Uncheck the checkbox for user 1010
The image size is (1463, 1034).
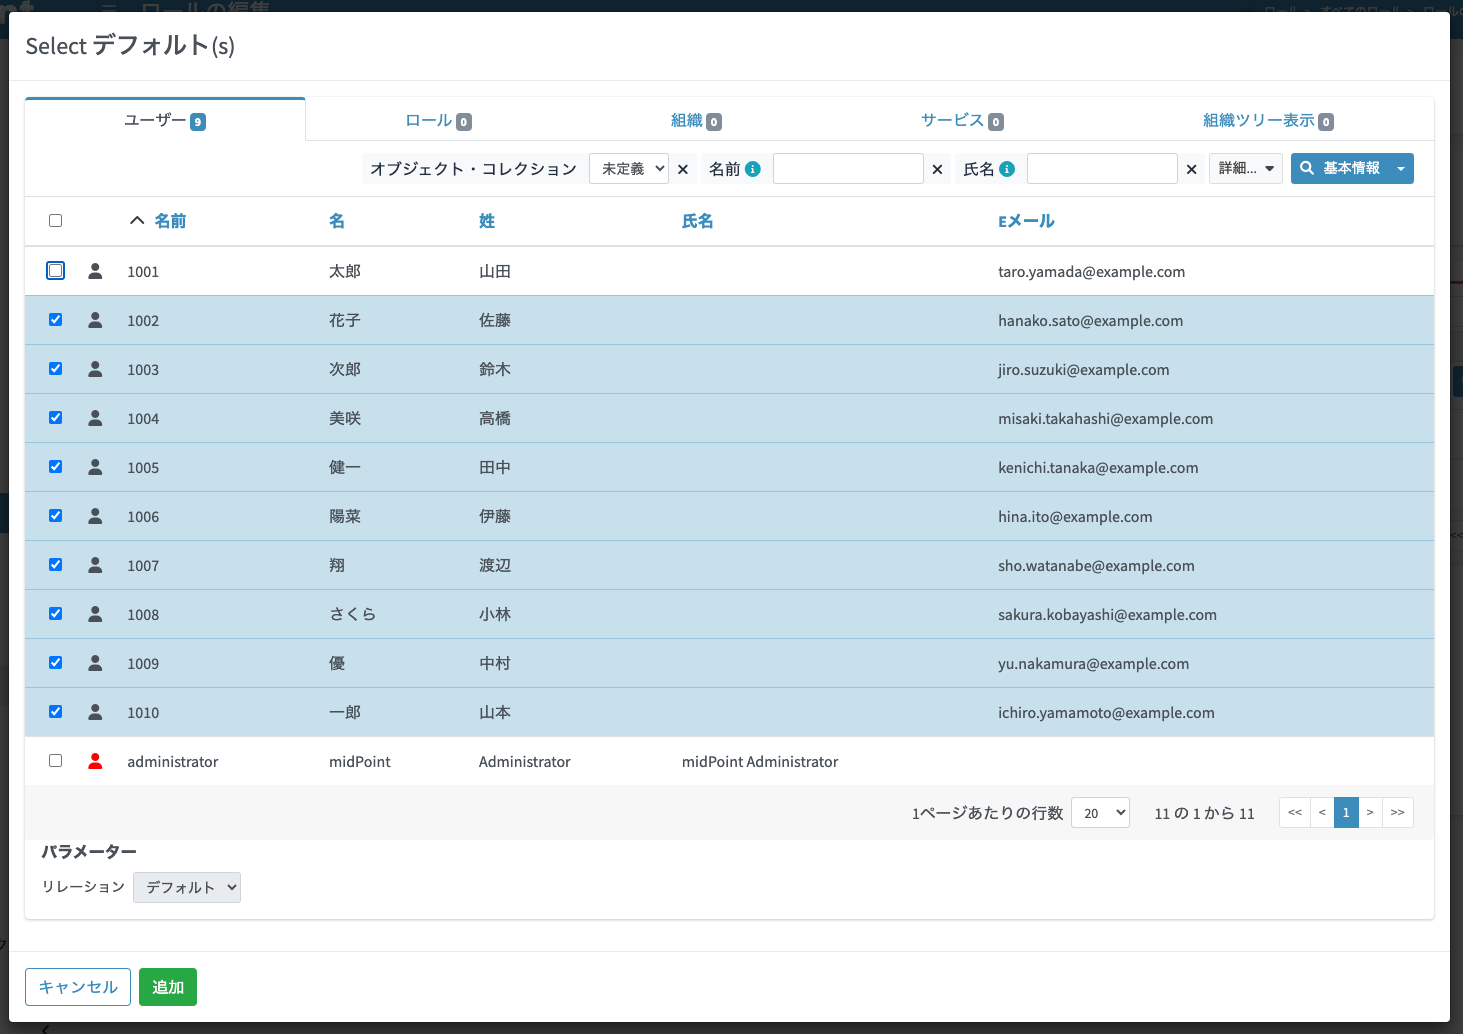[56, 712]
